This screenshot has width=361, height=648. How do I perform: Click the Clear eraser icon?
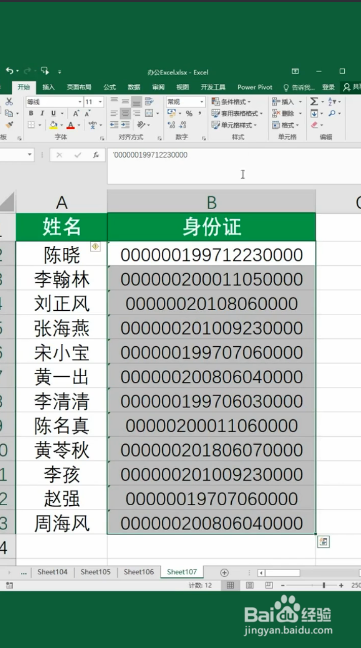point(314,125)
